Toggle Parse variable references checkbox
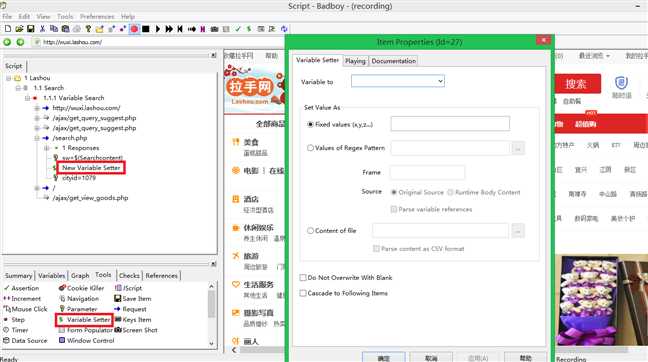The image size is (648, 362). tap(394, 210)
